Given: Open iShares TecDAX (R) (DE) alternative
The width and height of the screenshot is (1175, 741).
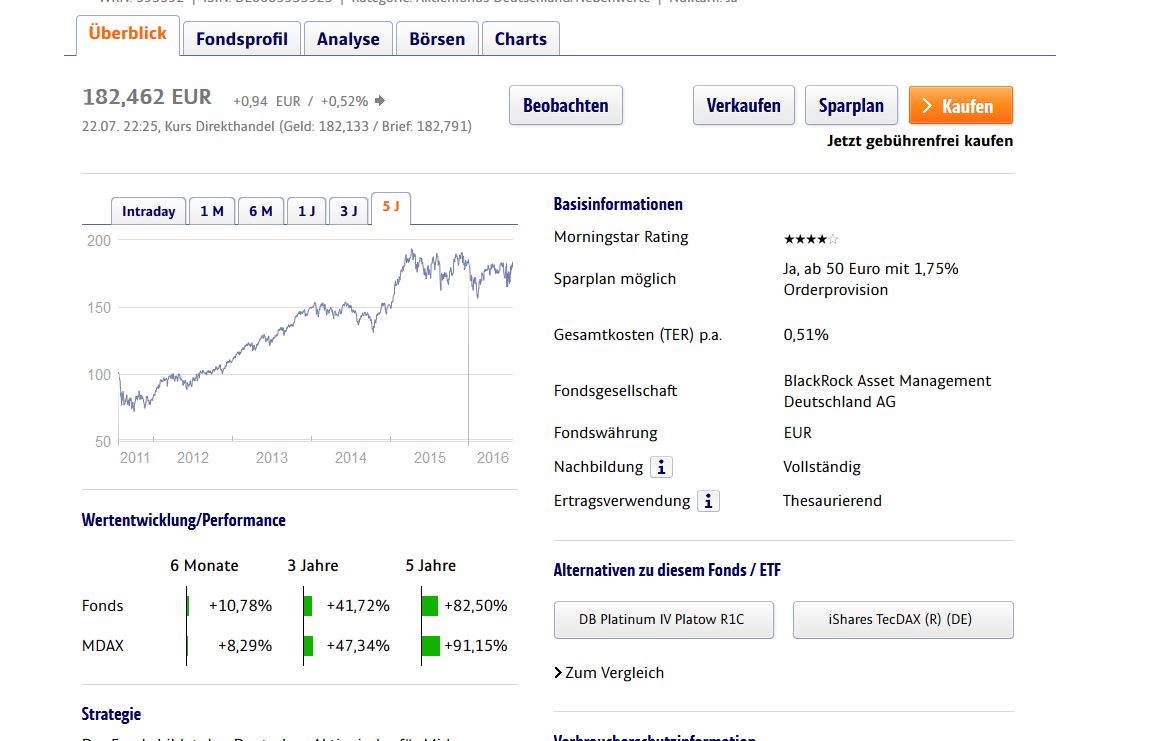Looking at the screenshot, I should (x=902, y=619).
